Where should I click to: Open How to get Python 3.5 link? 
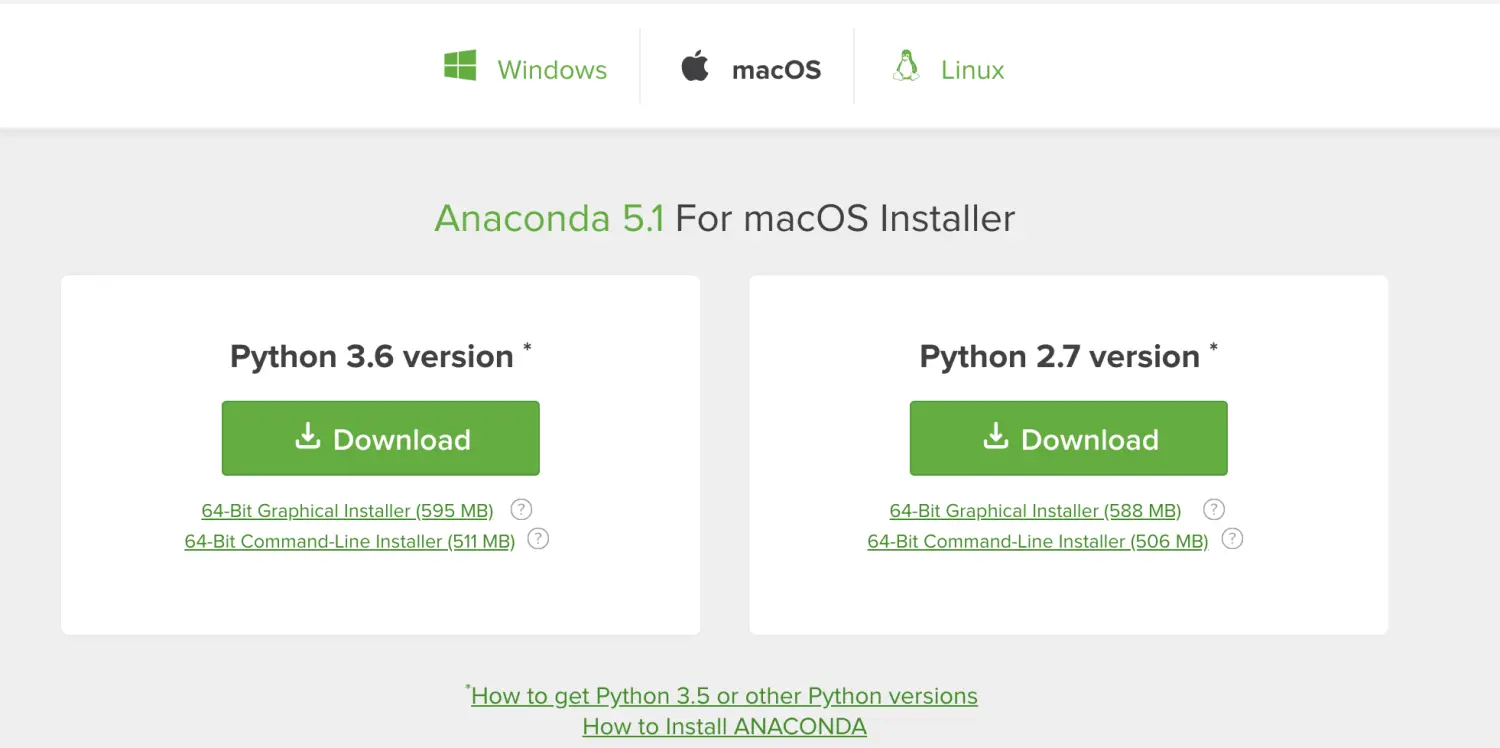[724, 696]
